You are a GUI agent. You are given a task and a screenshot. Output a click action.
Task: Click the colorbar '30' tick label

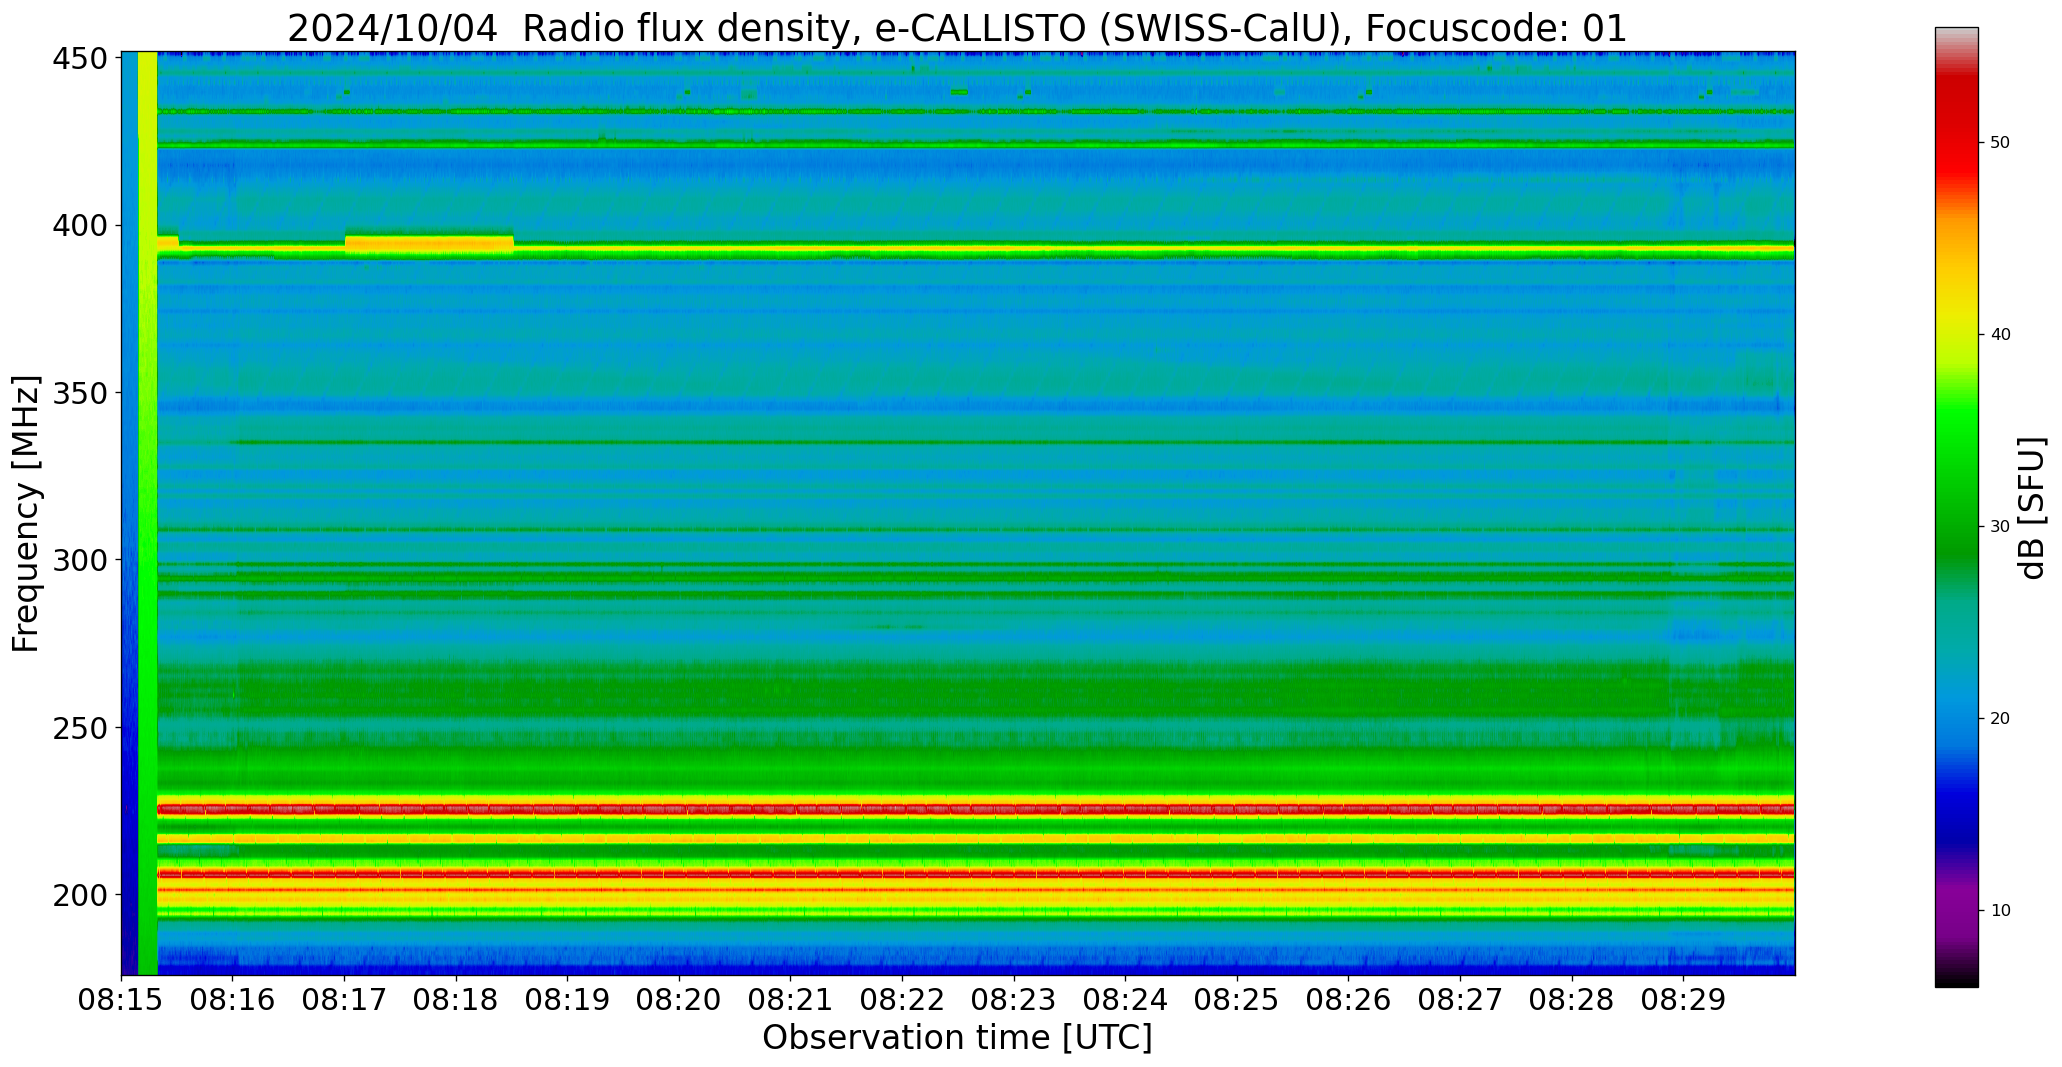pos(1999,527)
